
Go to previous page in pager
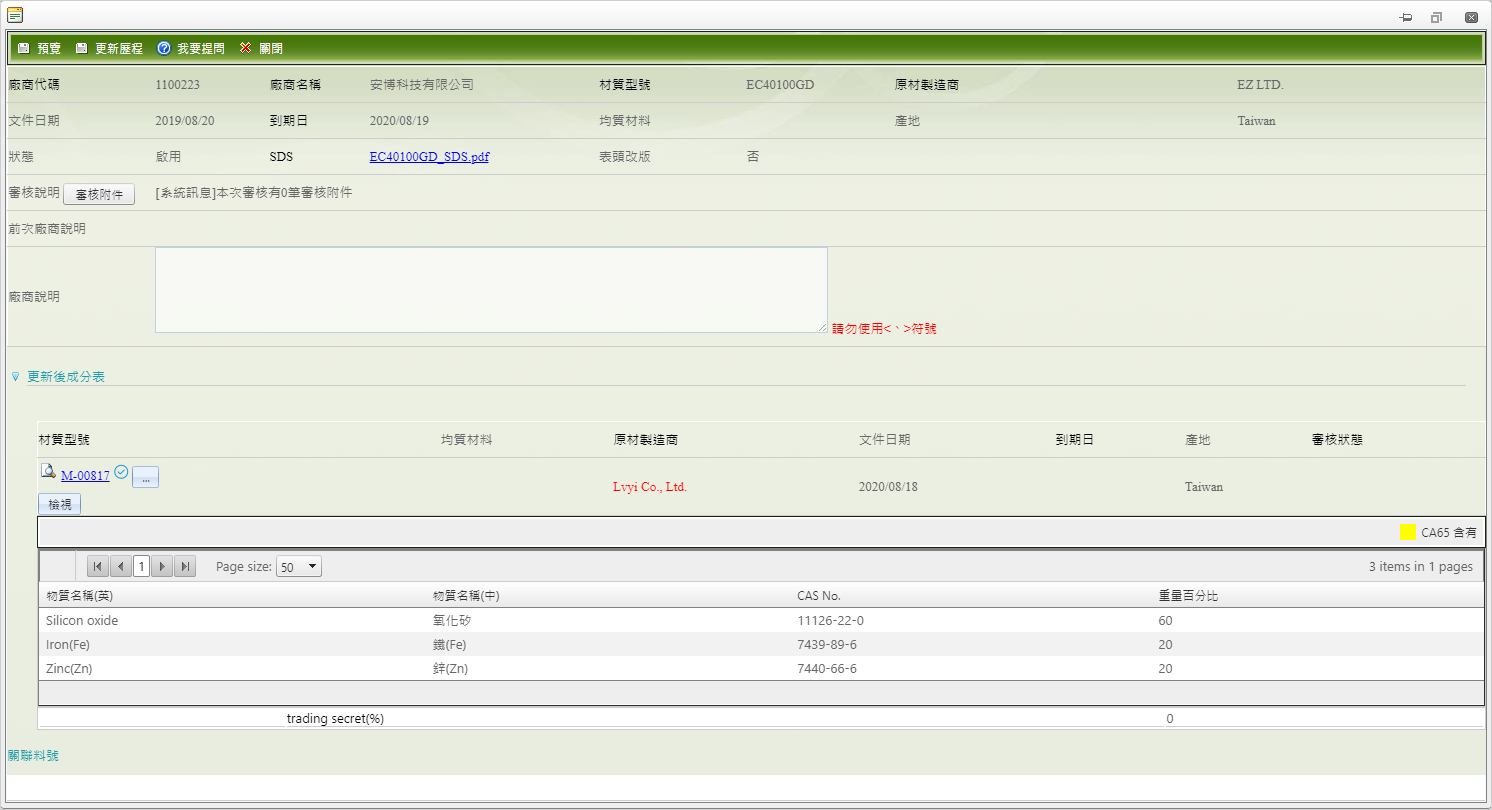(120, 567)
